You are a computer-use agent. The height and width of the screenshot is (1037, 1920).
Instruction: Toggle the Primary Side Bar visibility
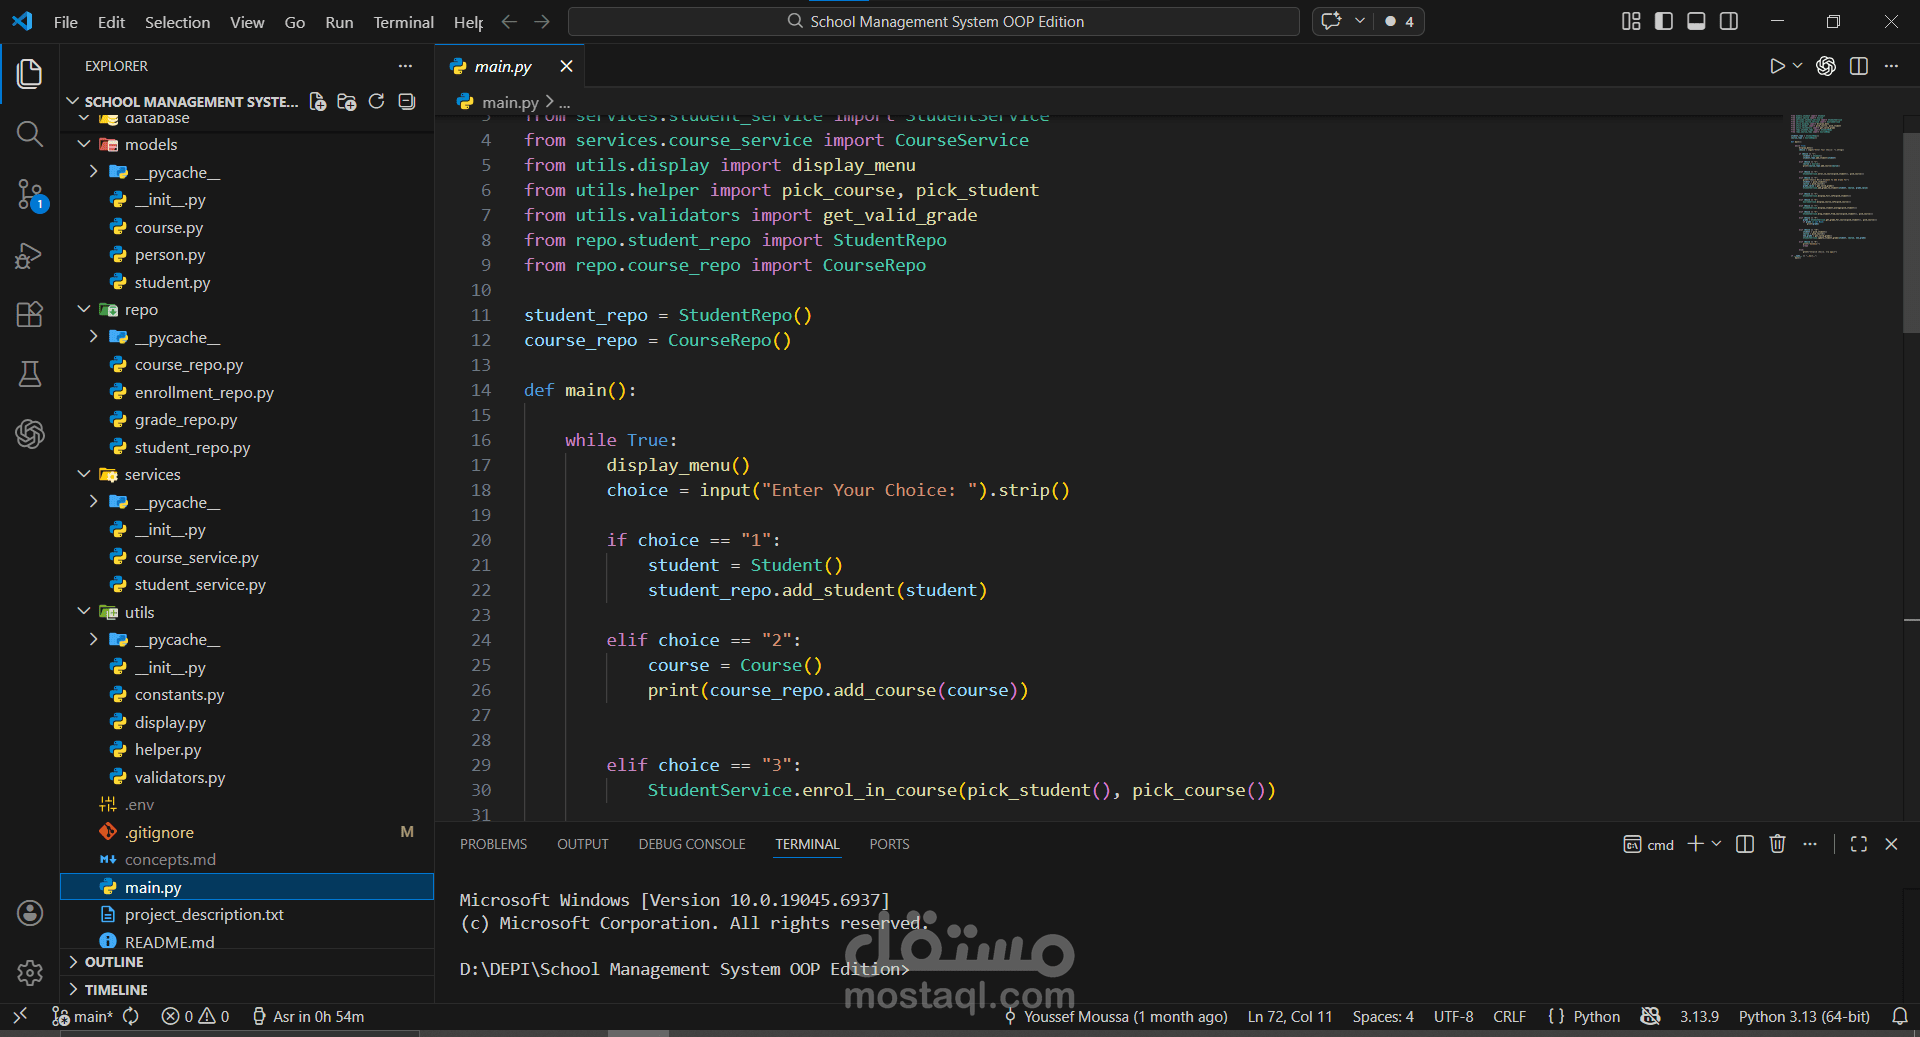tap(1662, 21)
